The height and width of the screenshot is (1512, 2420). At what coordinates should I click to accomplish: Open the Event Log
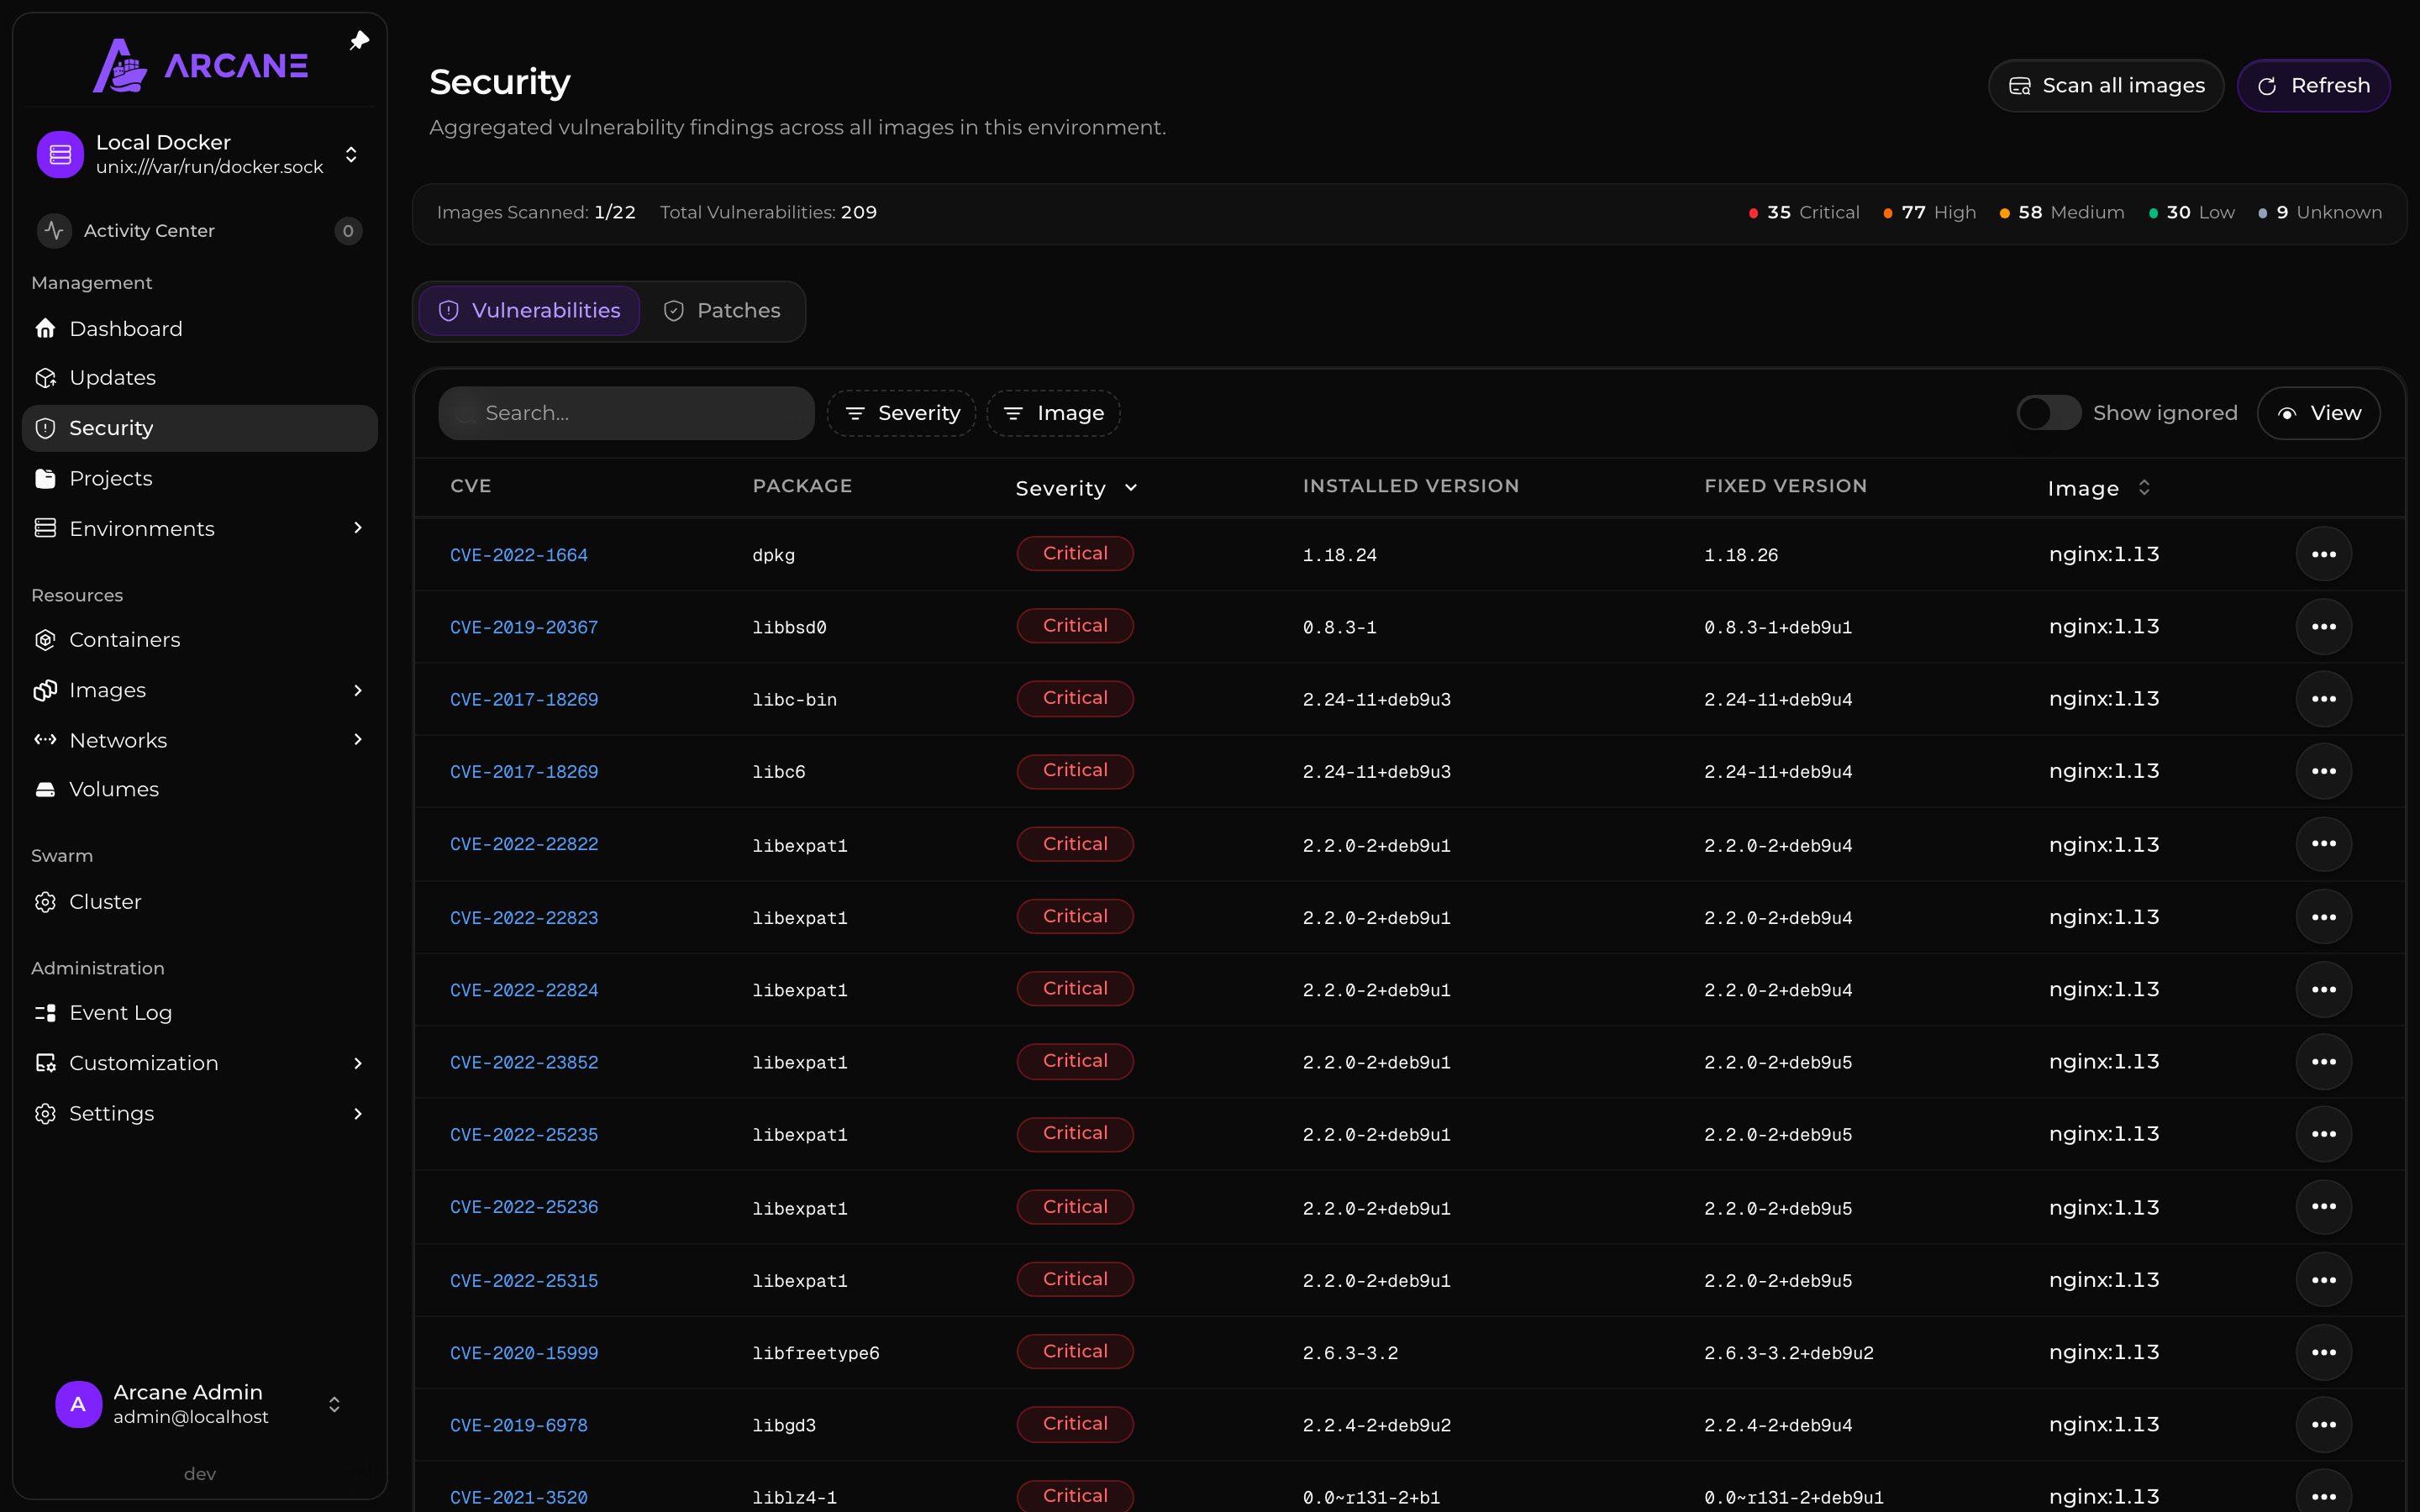click(200, 1013)
